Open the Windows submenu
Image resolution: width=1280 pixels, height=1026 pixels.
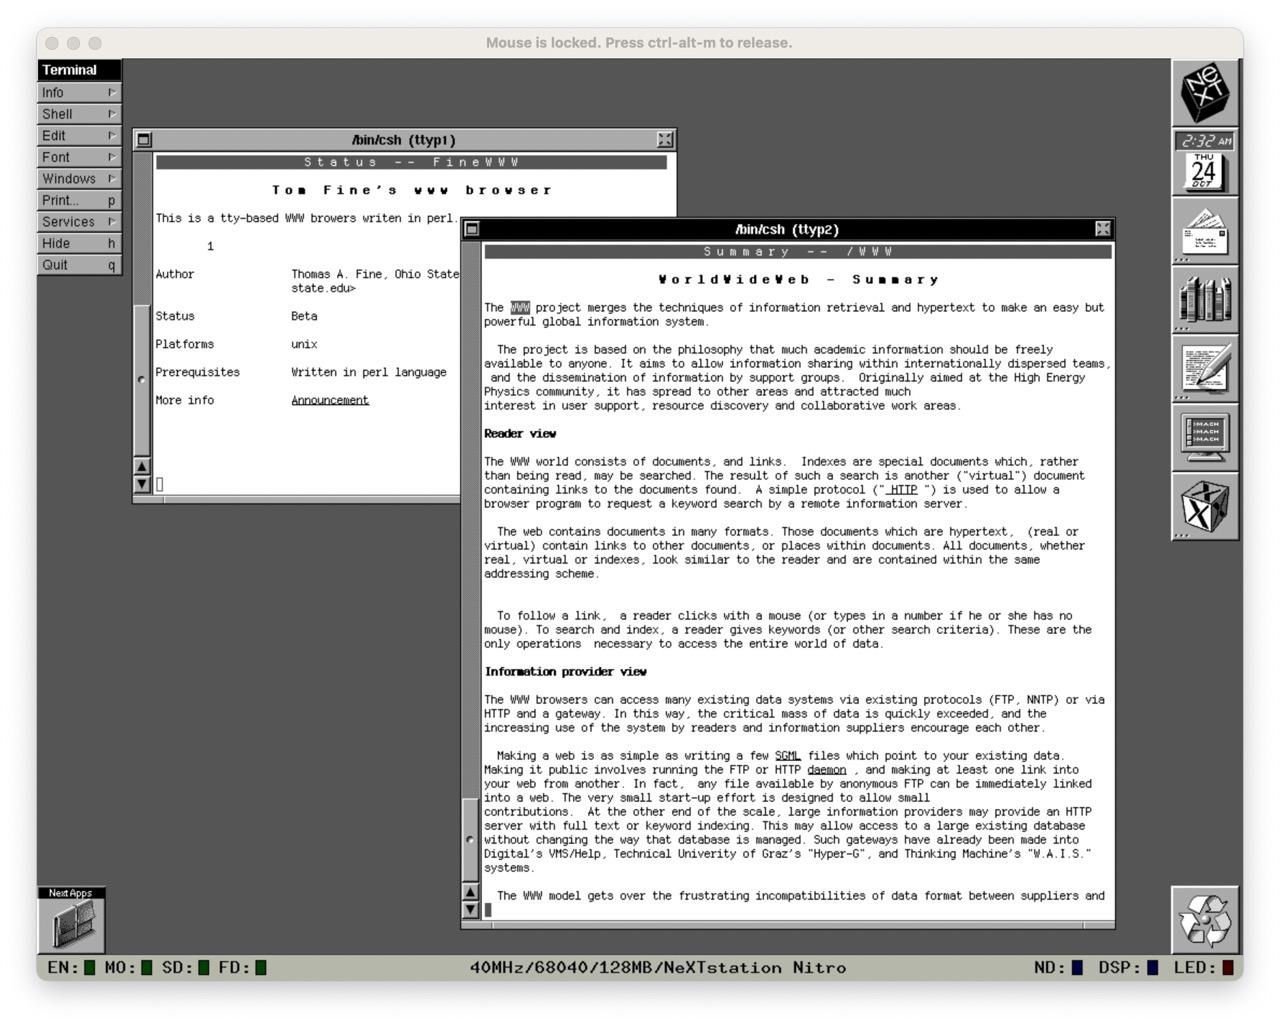click(79, 178)
